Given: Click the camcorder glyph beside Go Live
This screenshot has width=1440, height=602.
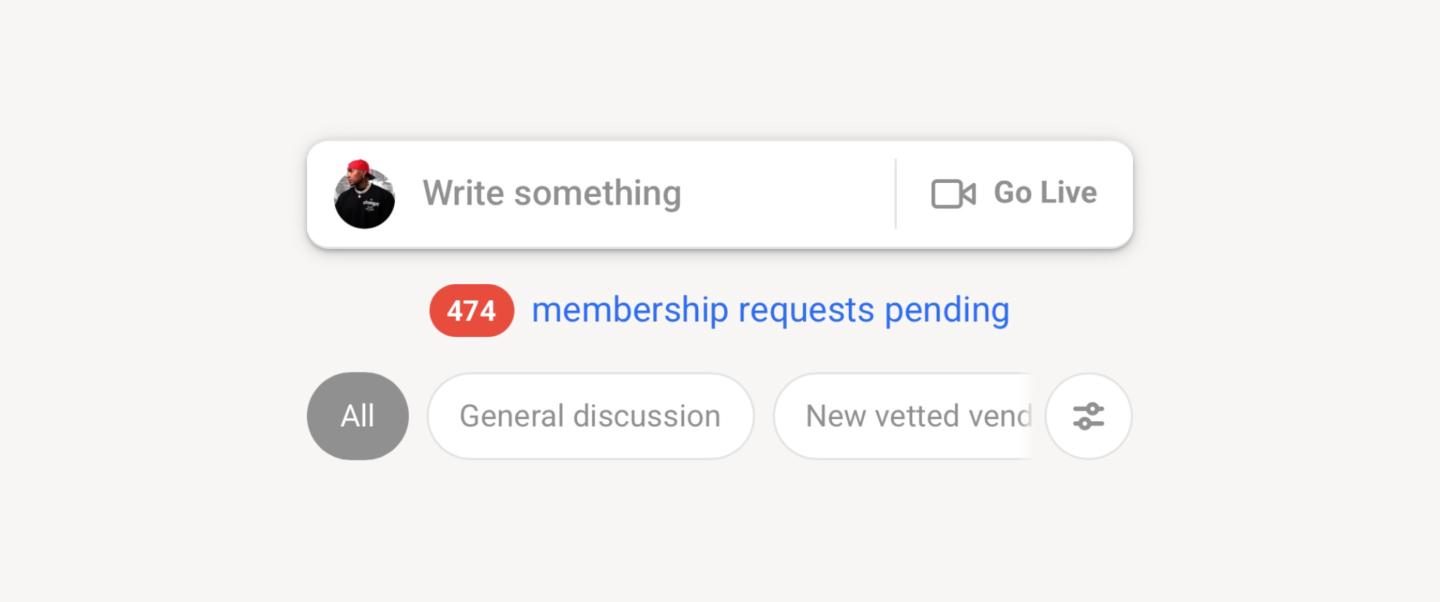Looking at the screenshot, I should coord(953,194).
